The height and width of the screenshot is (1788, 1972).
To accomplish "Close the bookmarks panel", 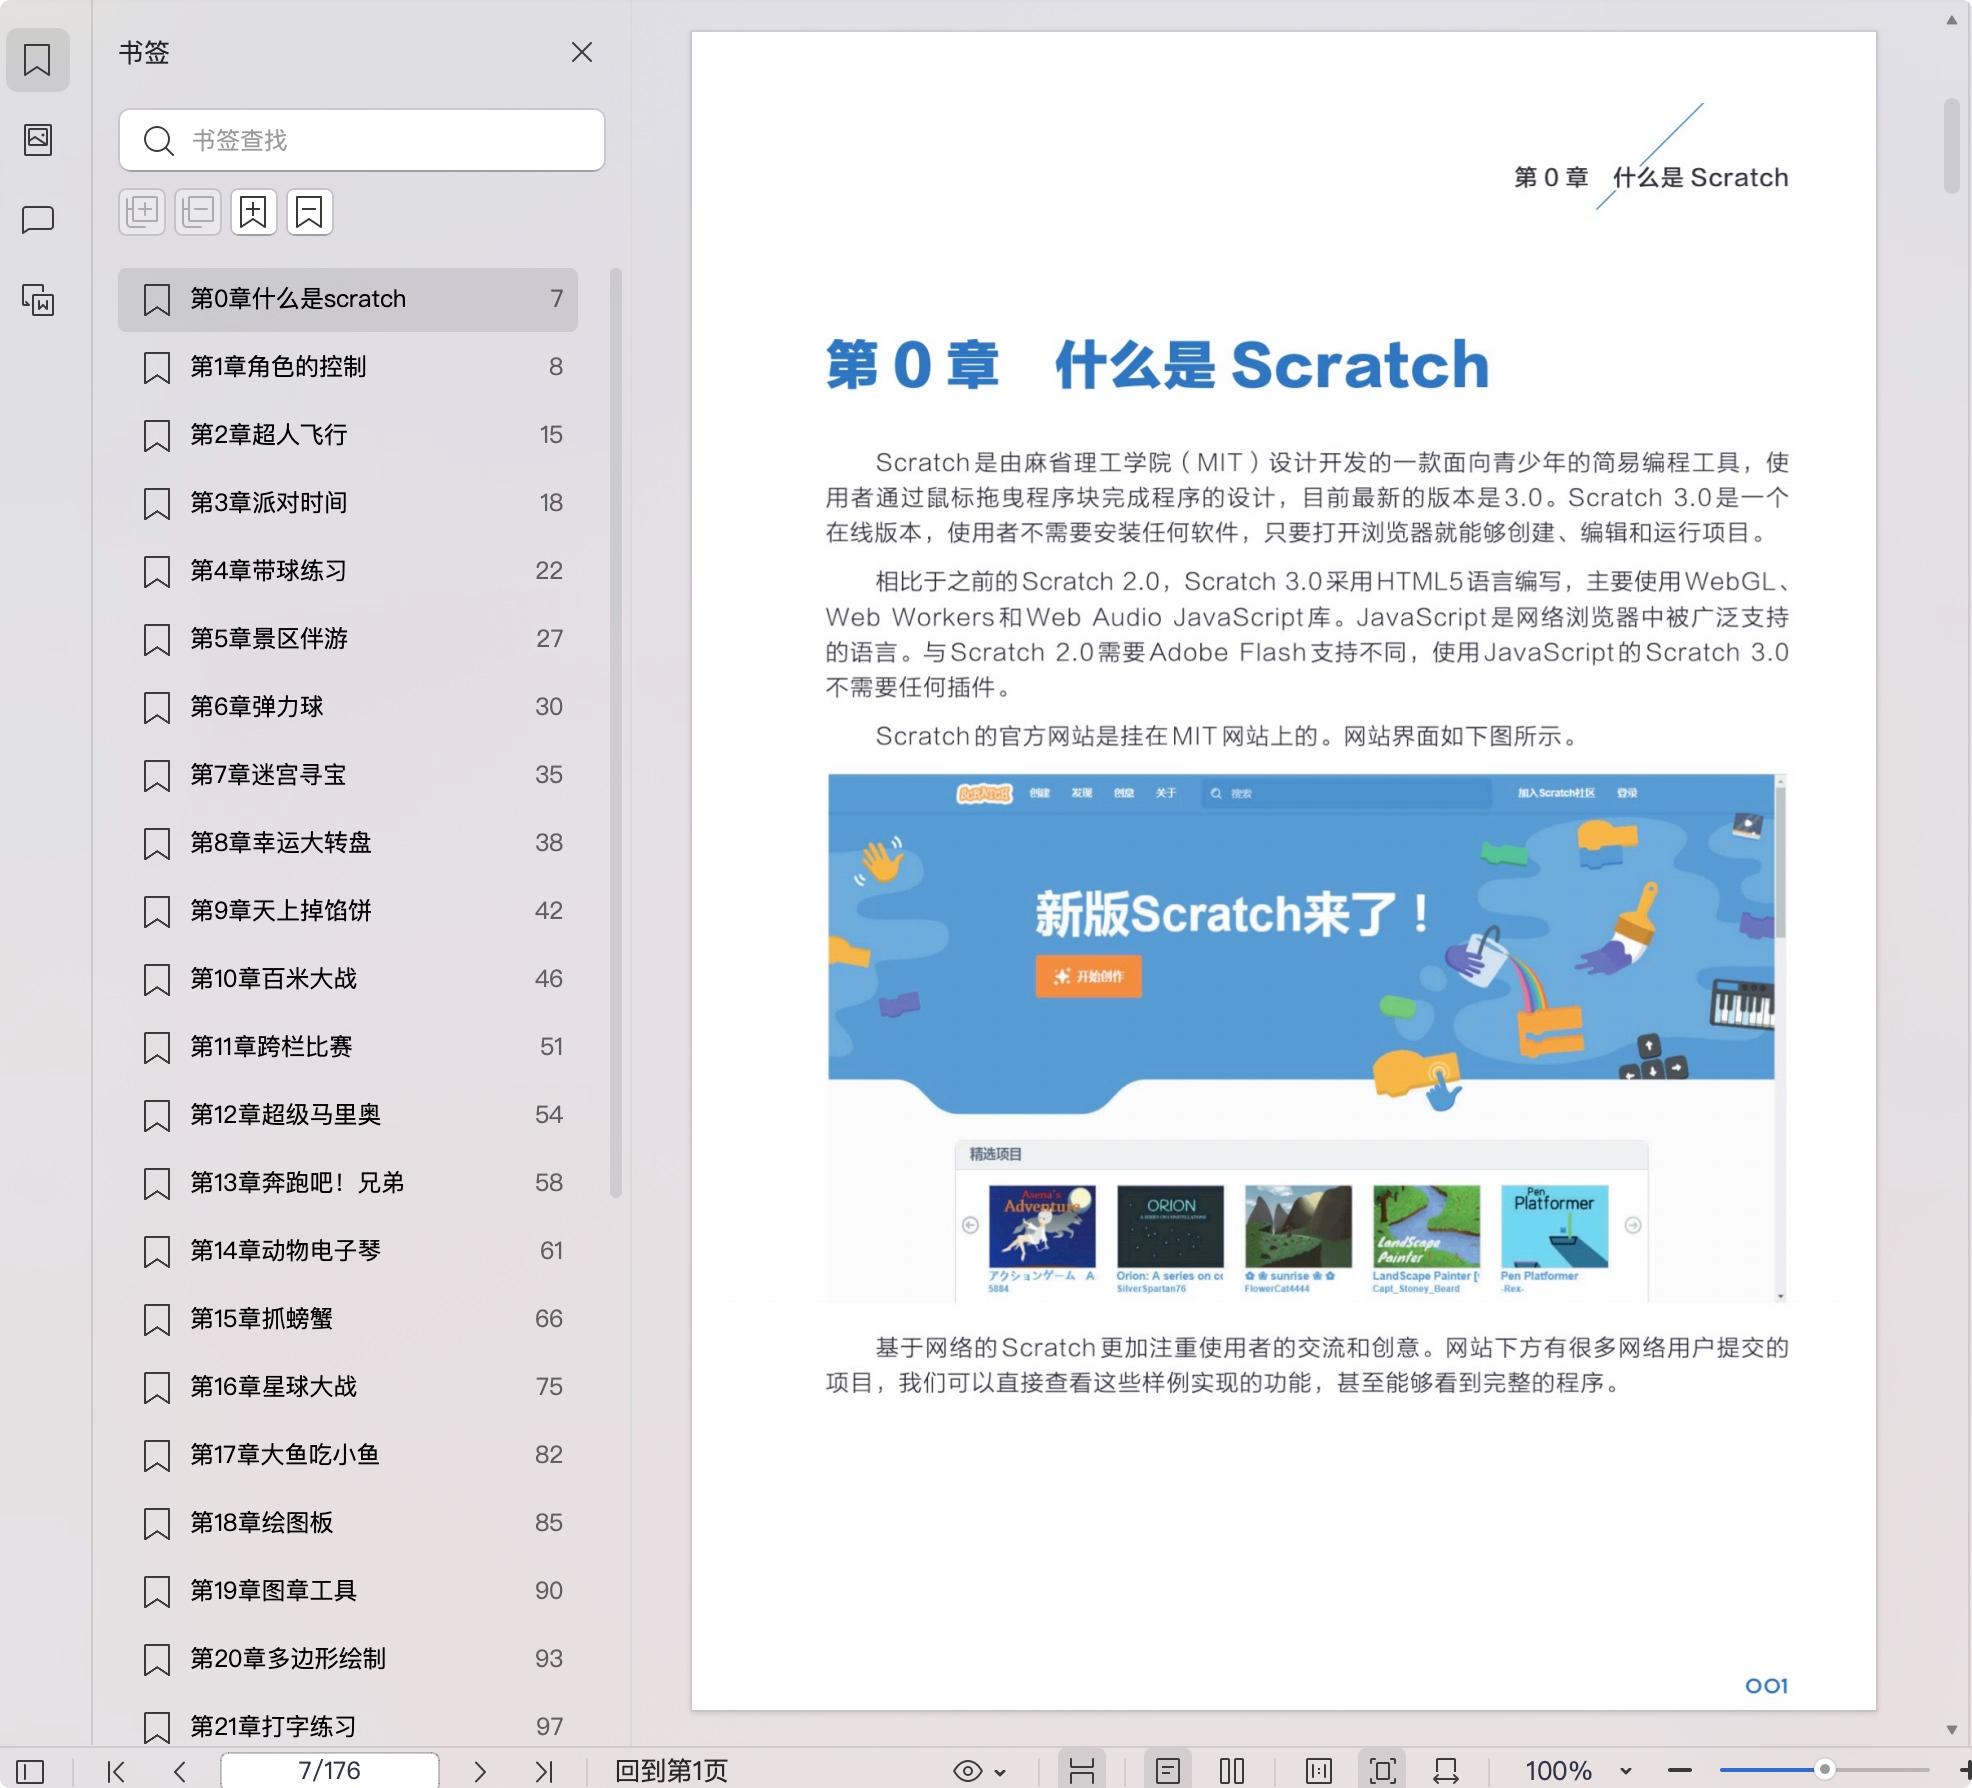I will coord(582,52).
